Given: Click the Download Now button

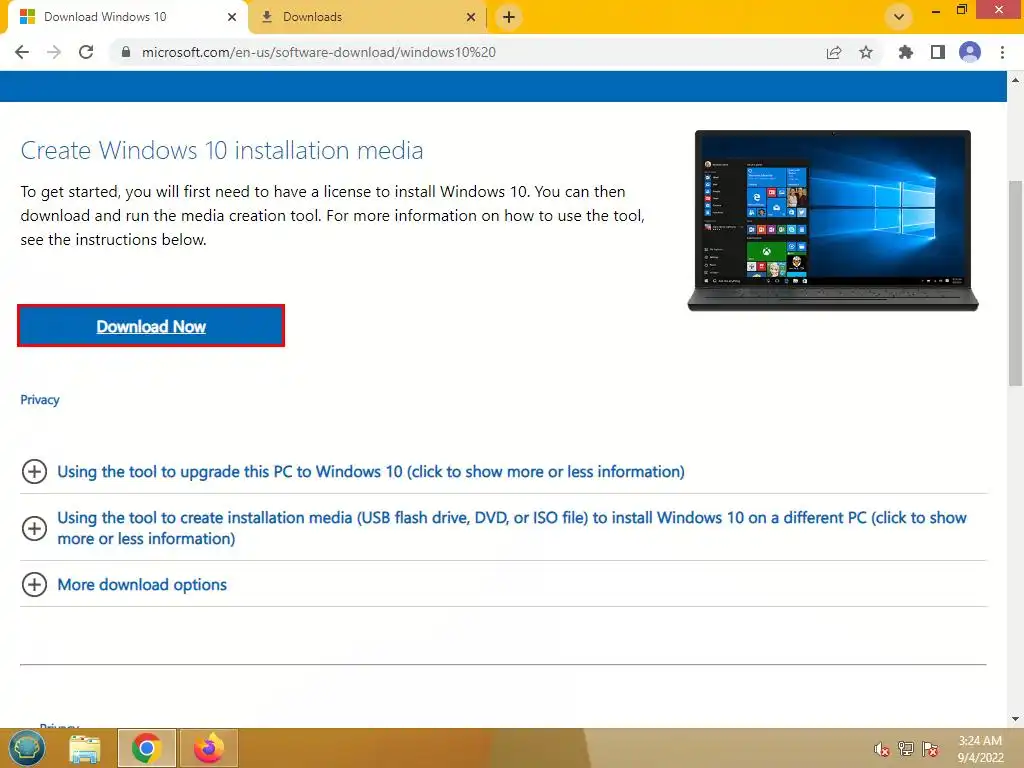Looking at the screenshot, I should tap(151, 326).
